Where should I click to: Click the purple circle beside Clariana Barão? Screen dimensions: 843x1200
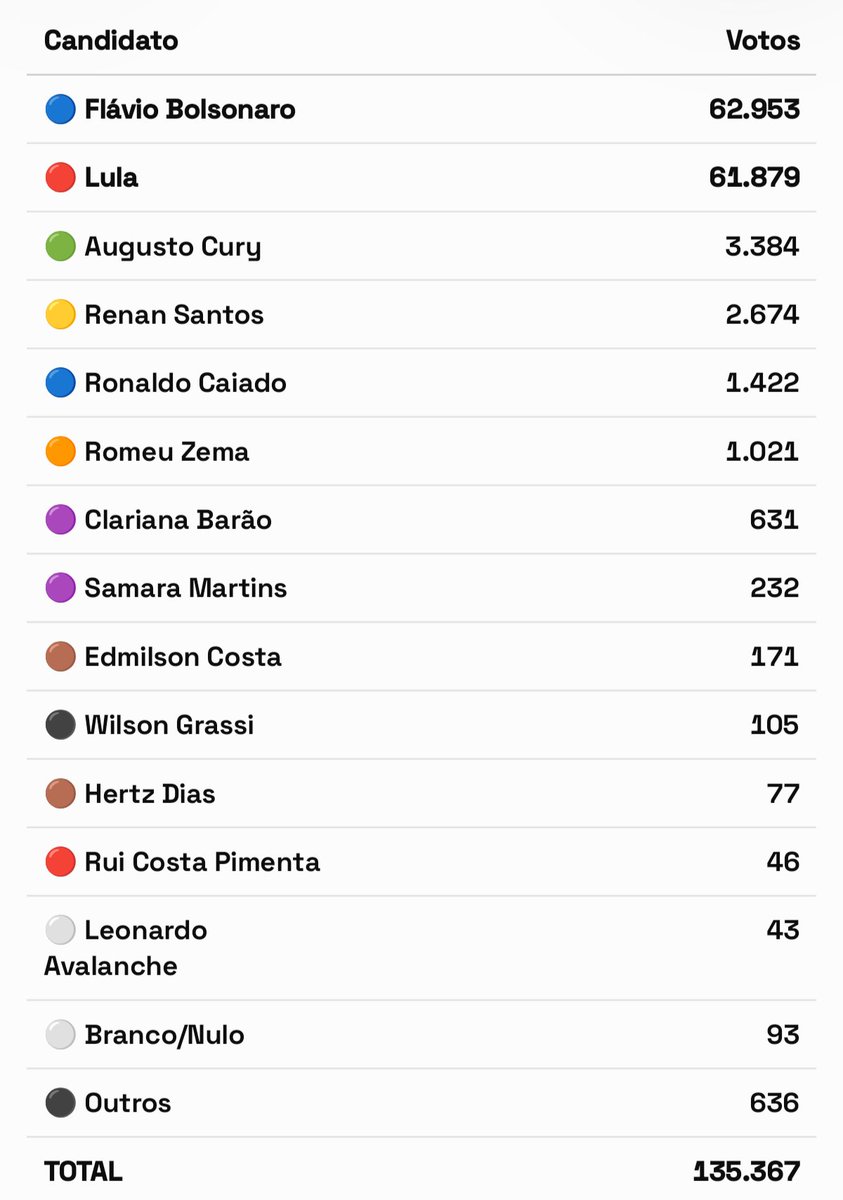coord(60,520)
